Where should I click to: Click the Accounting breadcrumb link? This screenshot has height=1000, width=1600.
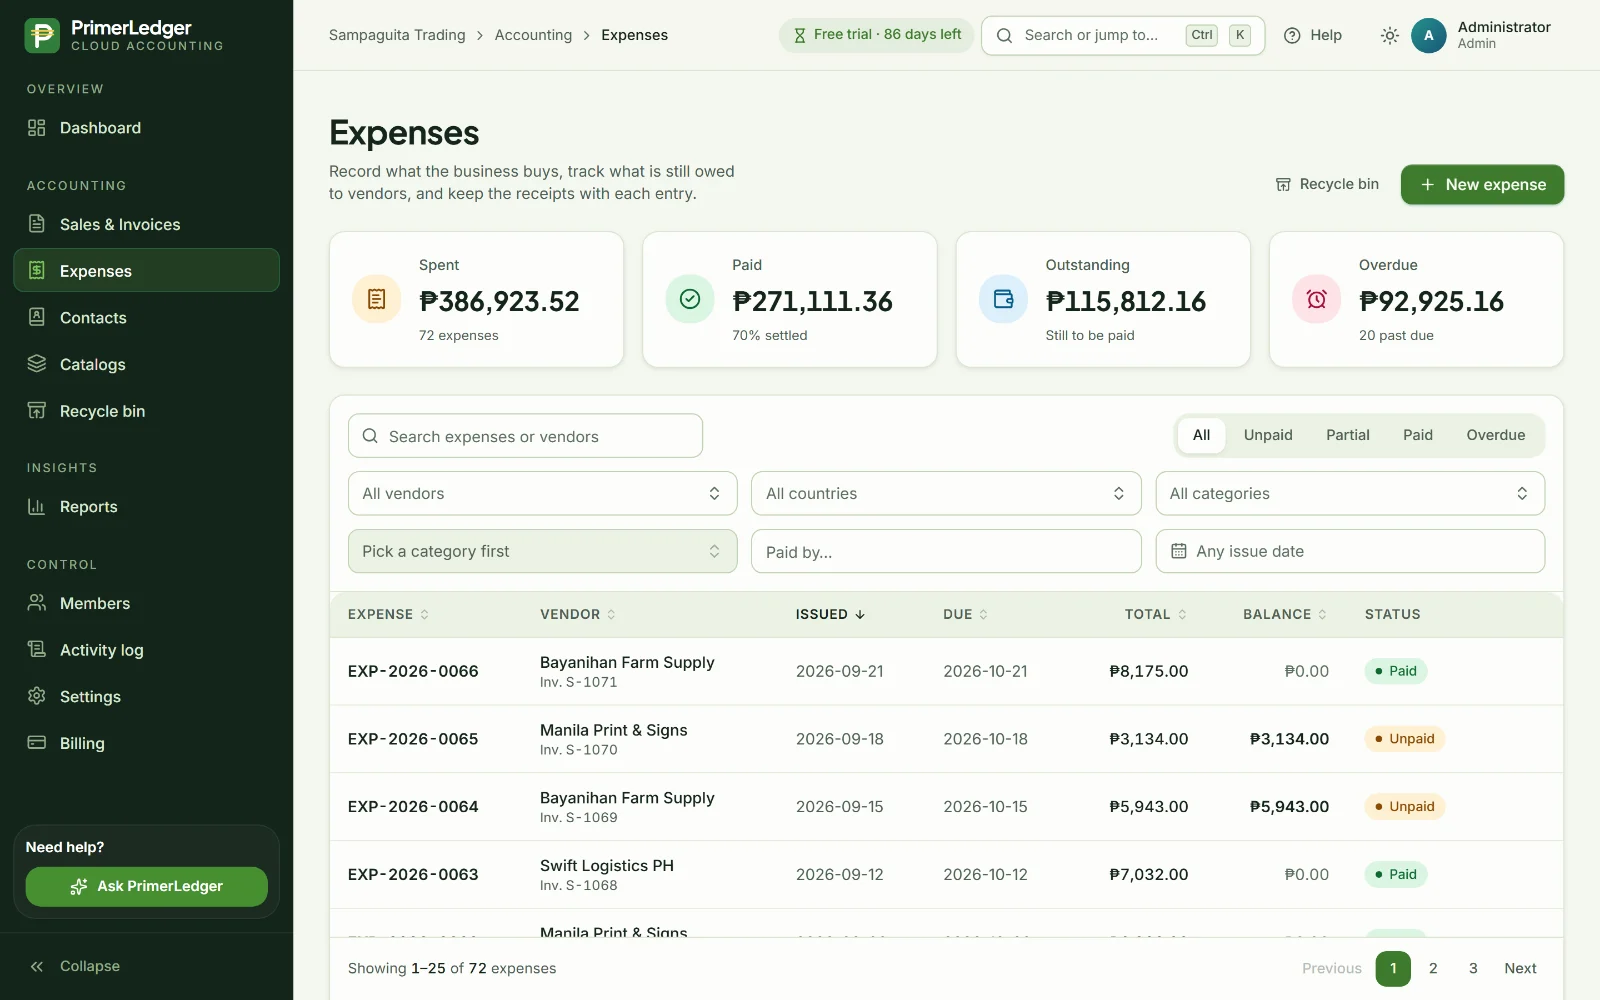[533, 35]
